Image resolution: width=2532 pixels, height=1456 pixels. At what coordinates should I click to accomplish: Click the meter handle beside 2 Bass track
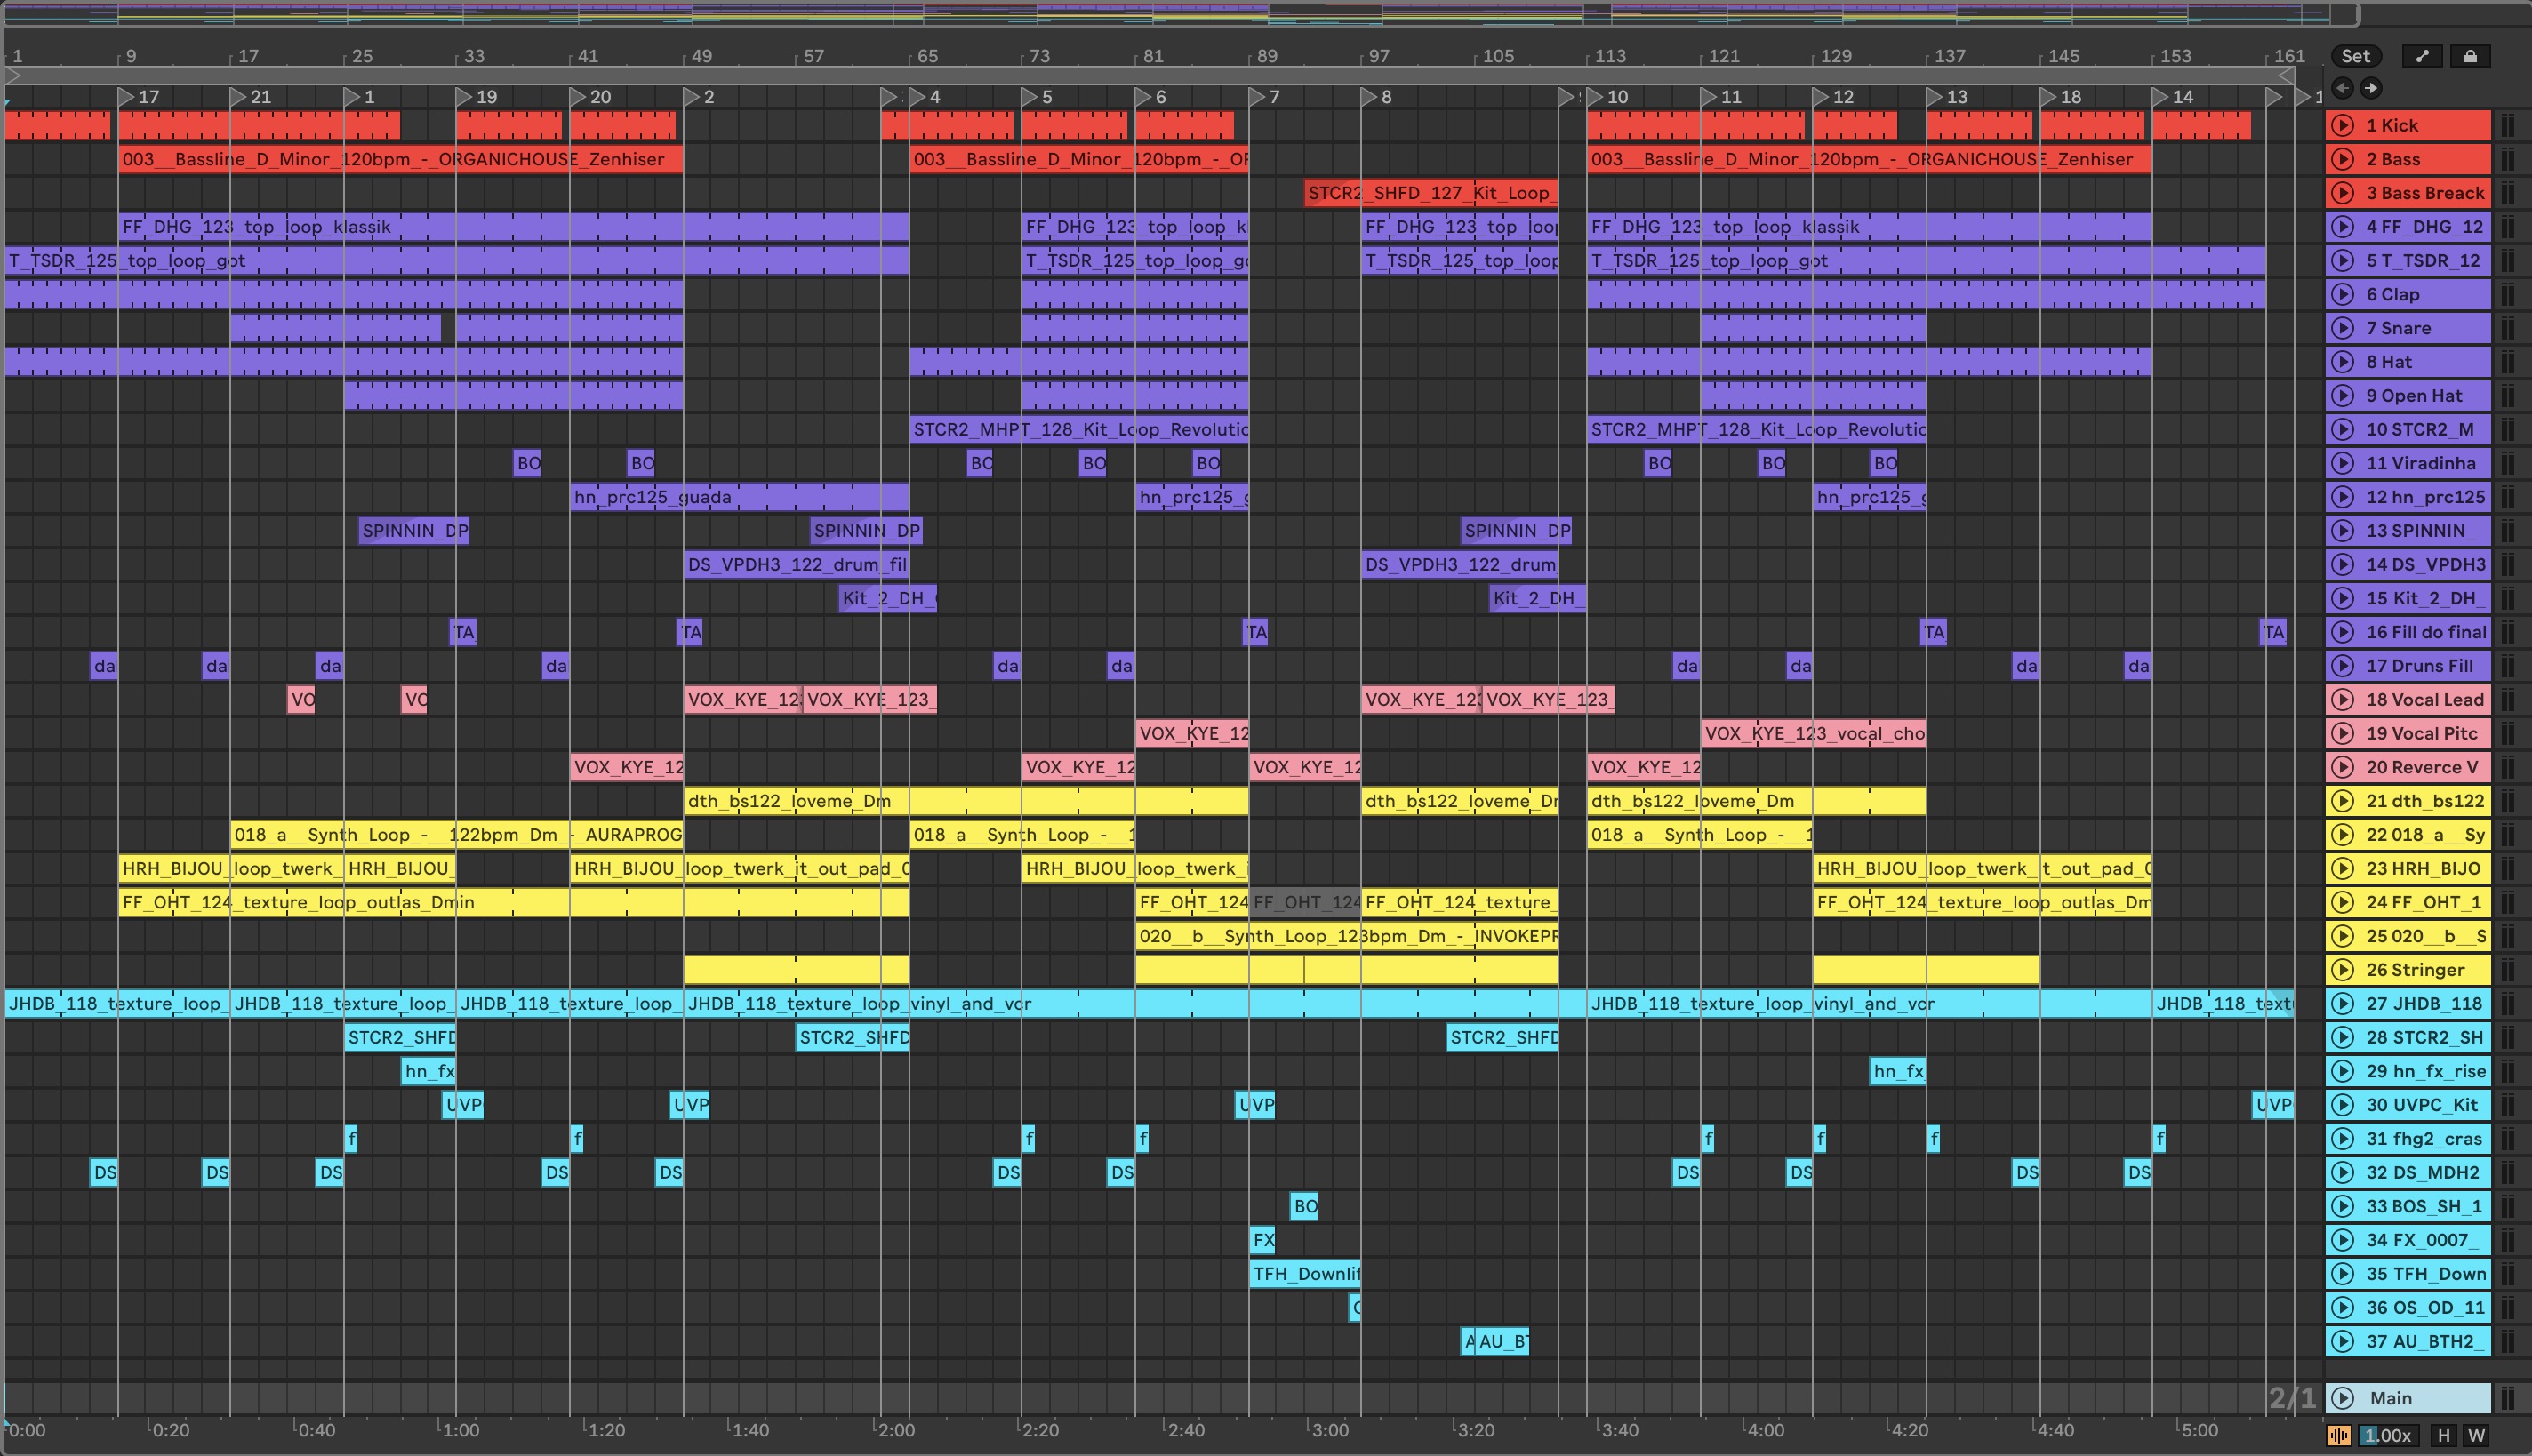pos(2507,159)
